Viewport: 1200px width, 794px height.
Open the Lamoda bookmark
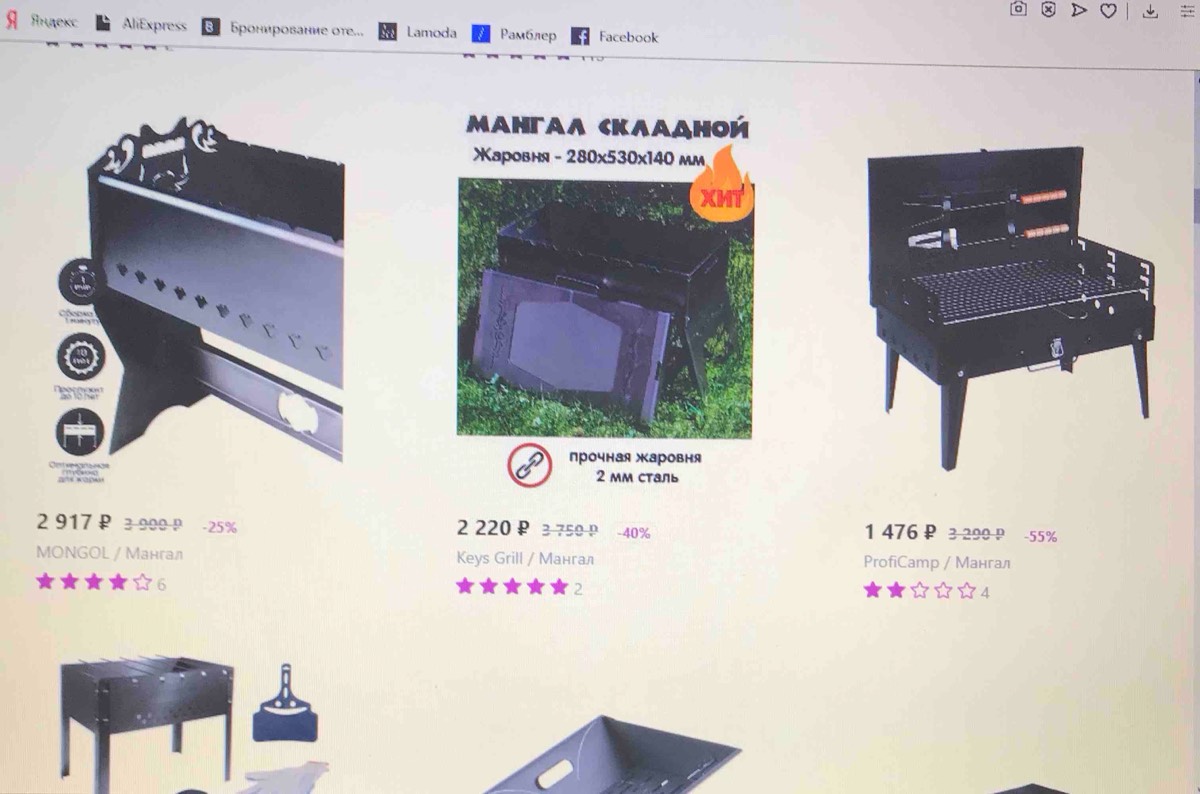(418, 32)
